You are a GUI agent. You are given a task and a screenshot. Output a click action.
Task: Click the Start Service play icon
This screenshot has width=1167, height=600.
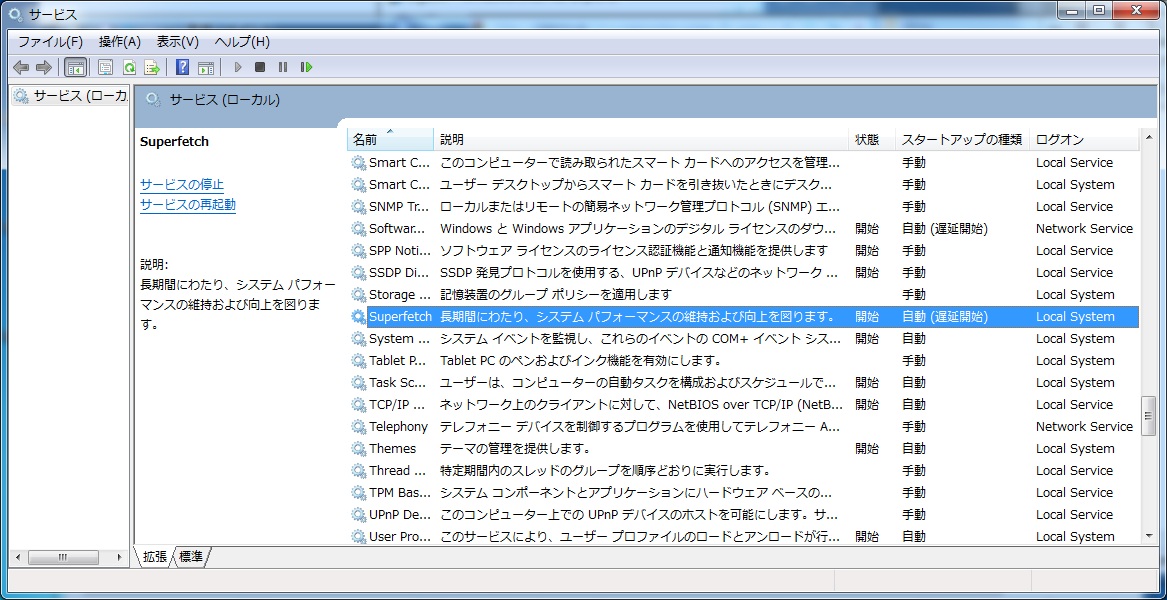(x=238, y=67)
